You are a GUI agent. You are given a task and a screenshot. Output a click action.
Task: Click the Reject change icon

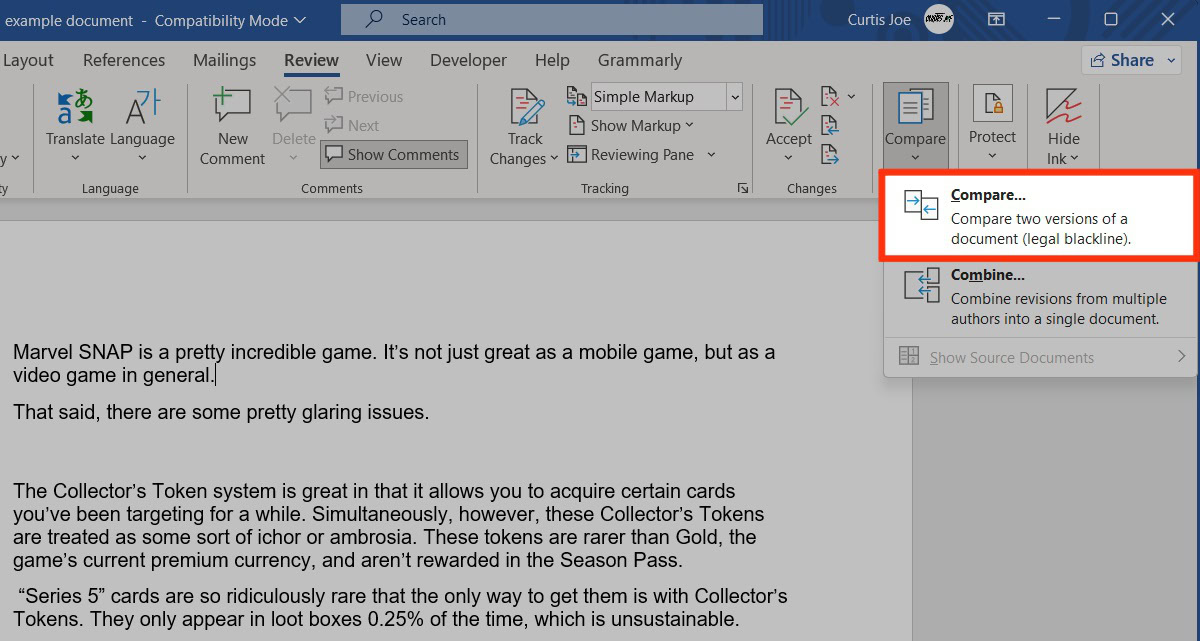click(x=830, y=97)
